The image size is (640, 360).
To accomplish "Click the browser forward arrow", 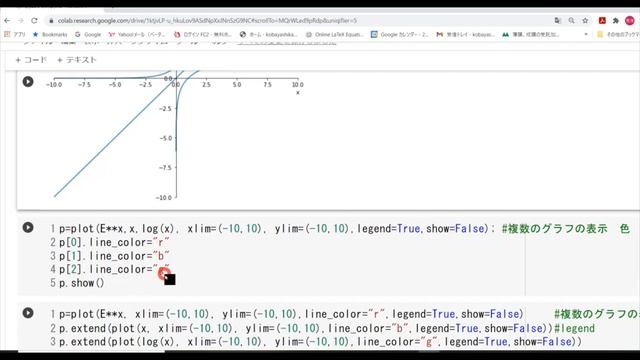I will click(21, 20).
